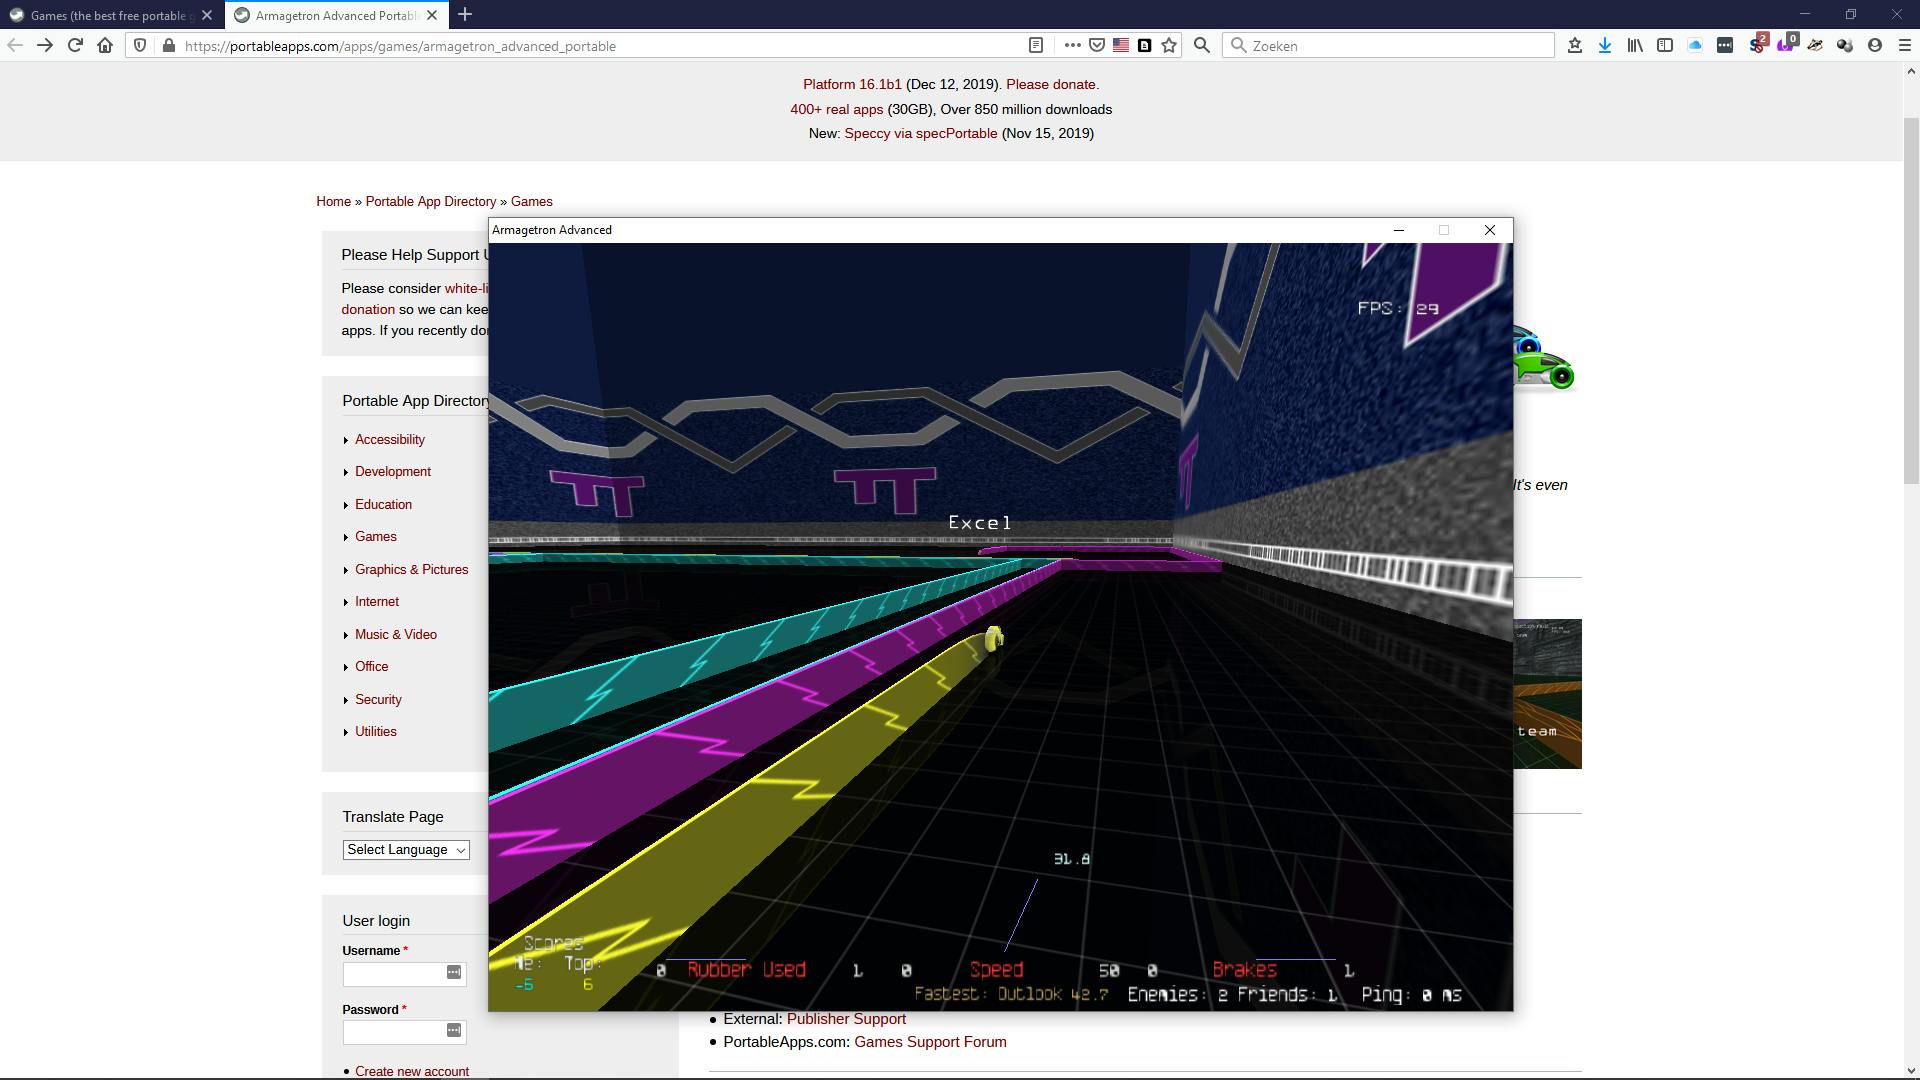Toggle the sidebar icon in toolbar
The width and height of the screenshot is (1920, 1080).
point(1665,45)
